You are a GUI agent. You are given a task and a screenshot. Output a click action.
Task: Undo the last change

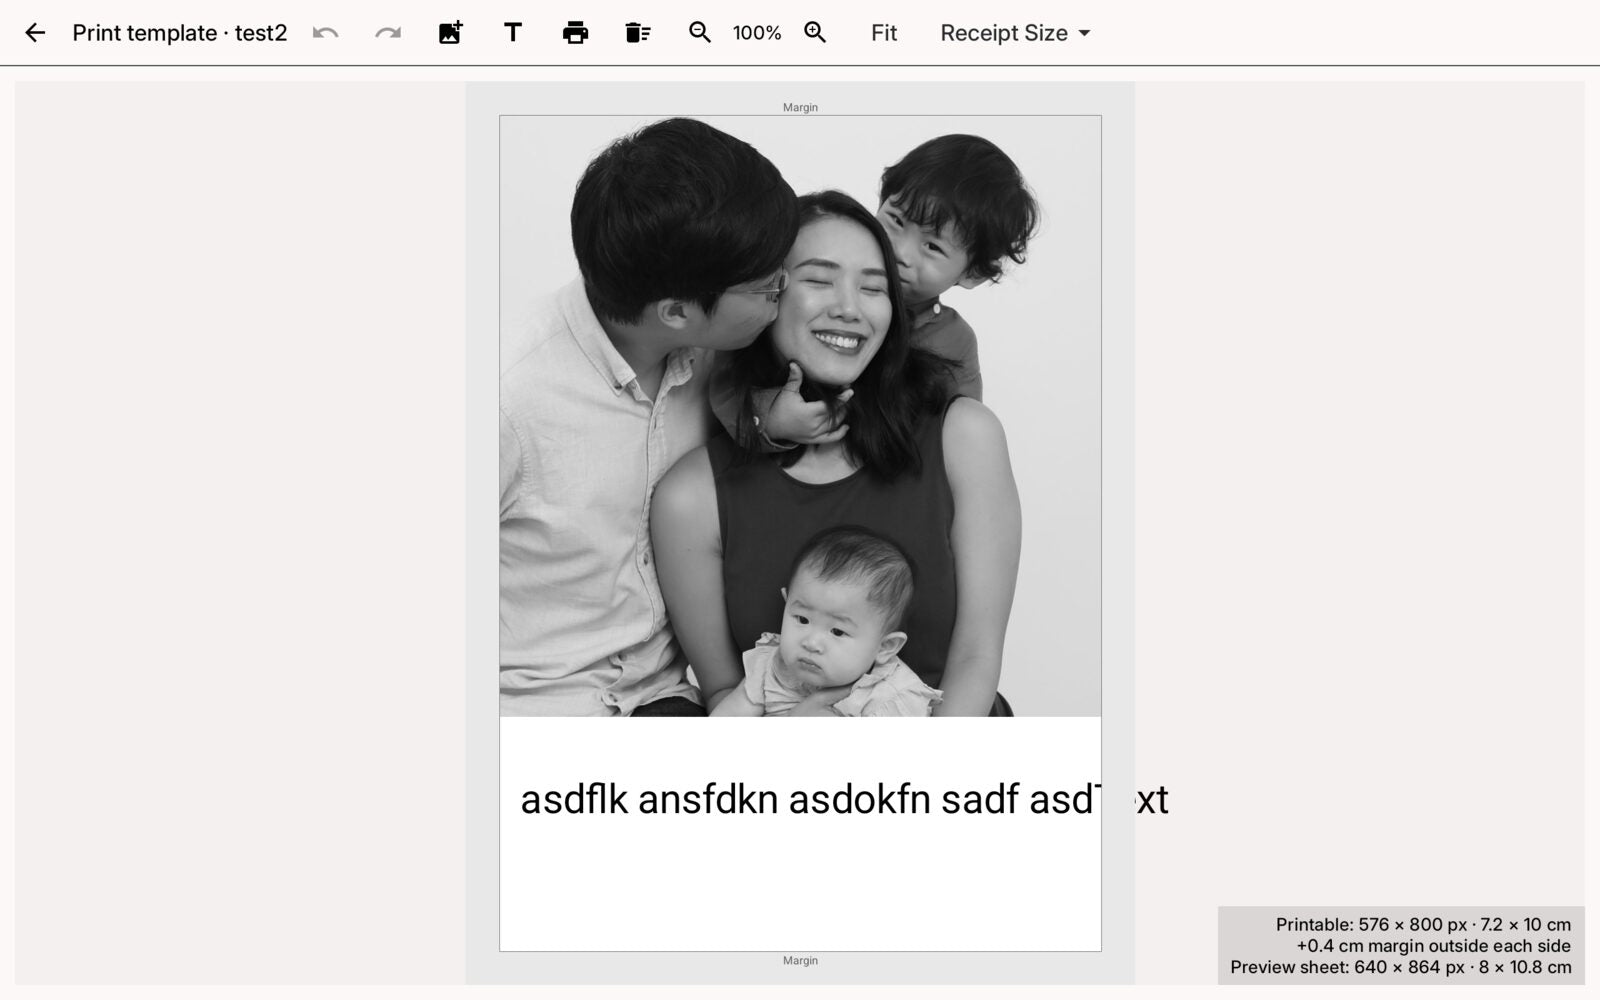click(x=325, y=33)
